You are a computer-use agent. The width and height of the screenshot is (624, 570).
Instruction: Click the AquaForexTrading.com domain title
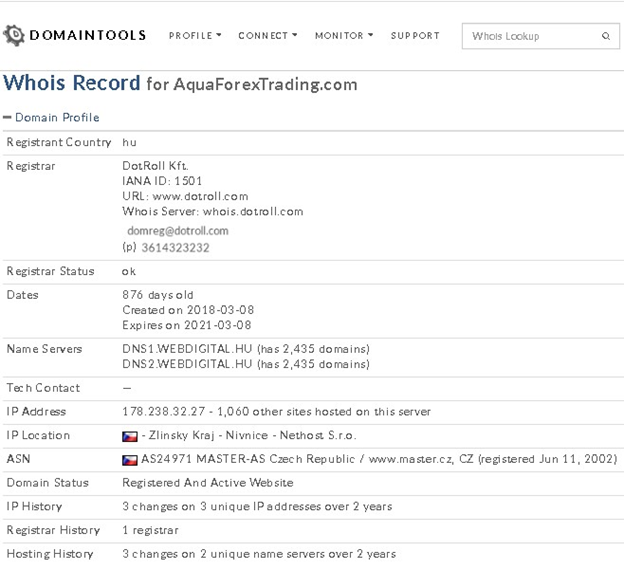(265, 85)
